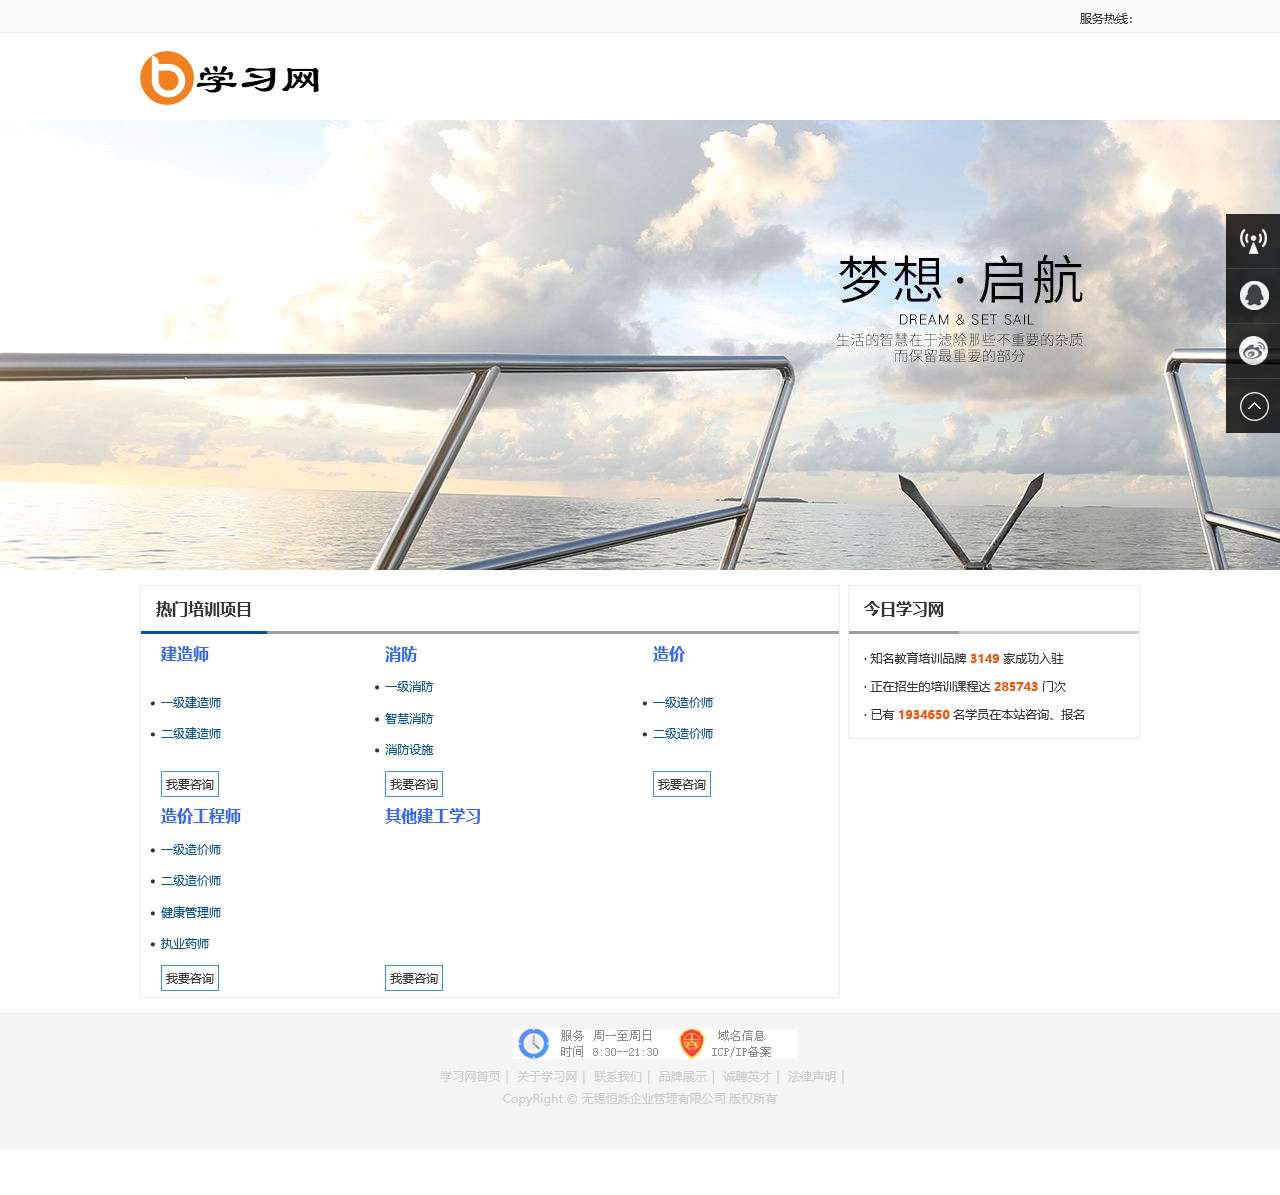Select 智慧消防 link
Screen dimensions: 1280x1195
coord(409,719)
